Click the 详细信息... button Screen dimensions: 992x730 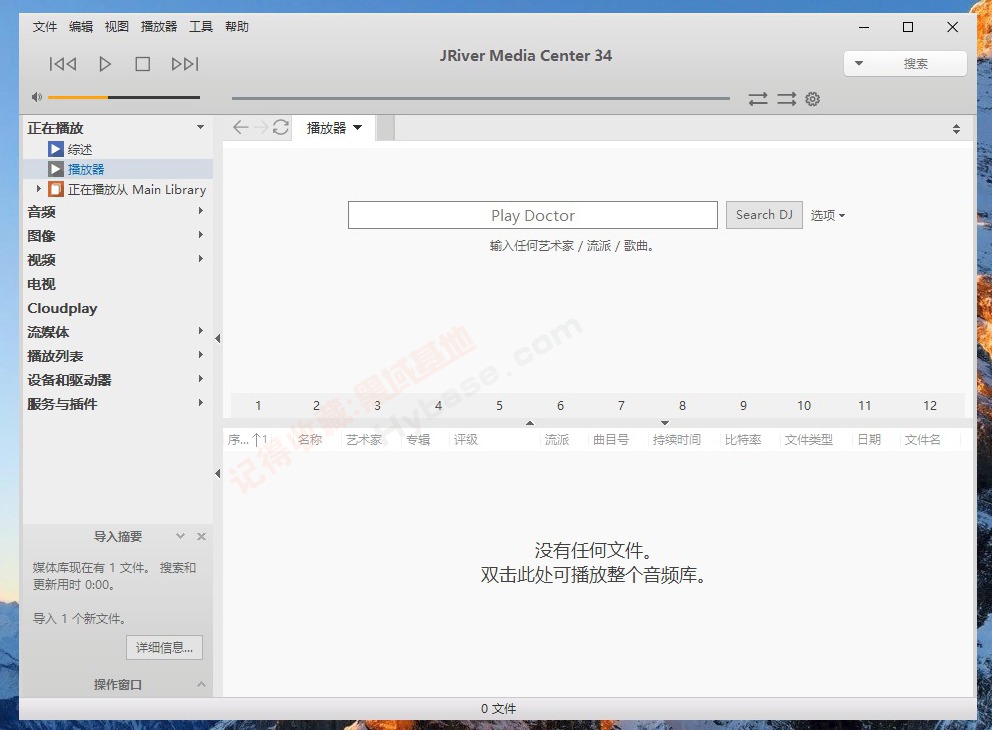164,647
